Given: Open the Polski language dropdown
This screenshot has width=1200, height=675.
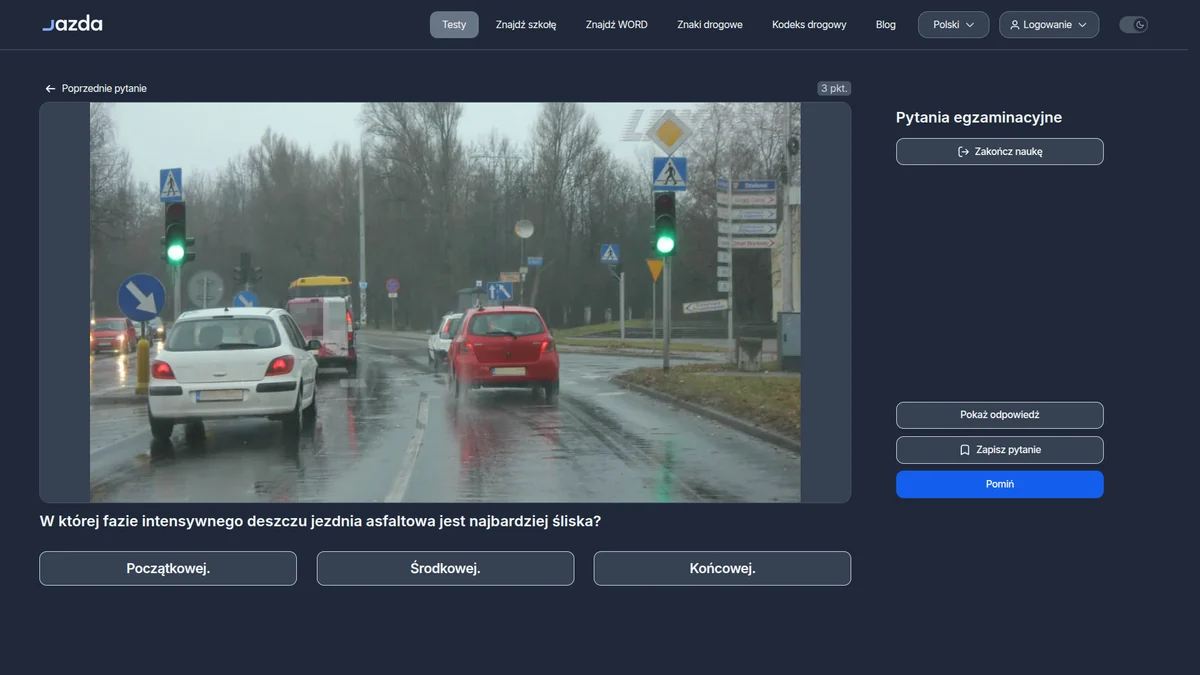Looking at the screenshot, I should (x=953, y=25).
